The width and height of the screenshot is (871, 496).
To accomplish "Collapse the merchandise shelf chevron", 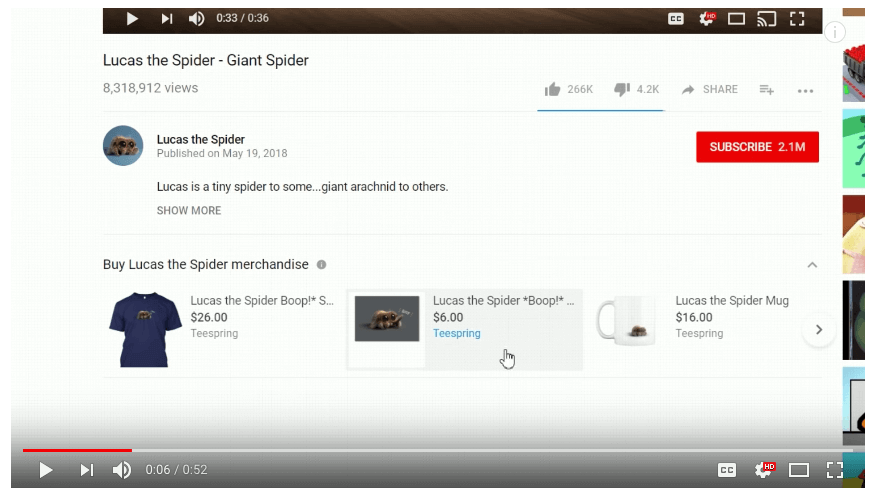I will [x=812, y=265].
